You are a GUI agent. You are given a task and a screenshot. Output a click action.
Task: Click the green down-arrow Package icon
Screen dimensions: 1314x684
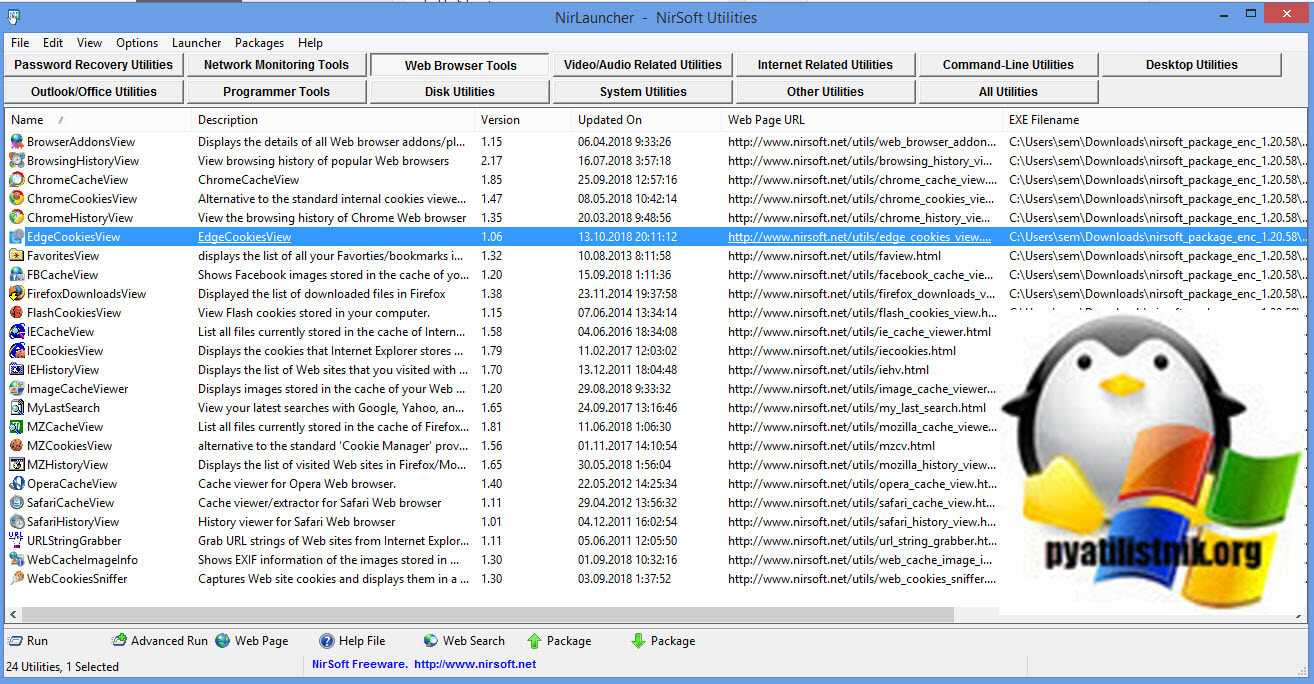coord(638,641)
